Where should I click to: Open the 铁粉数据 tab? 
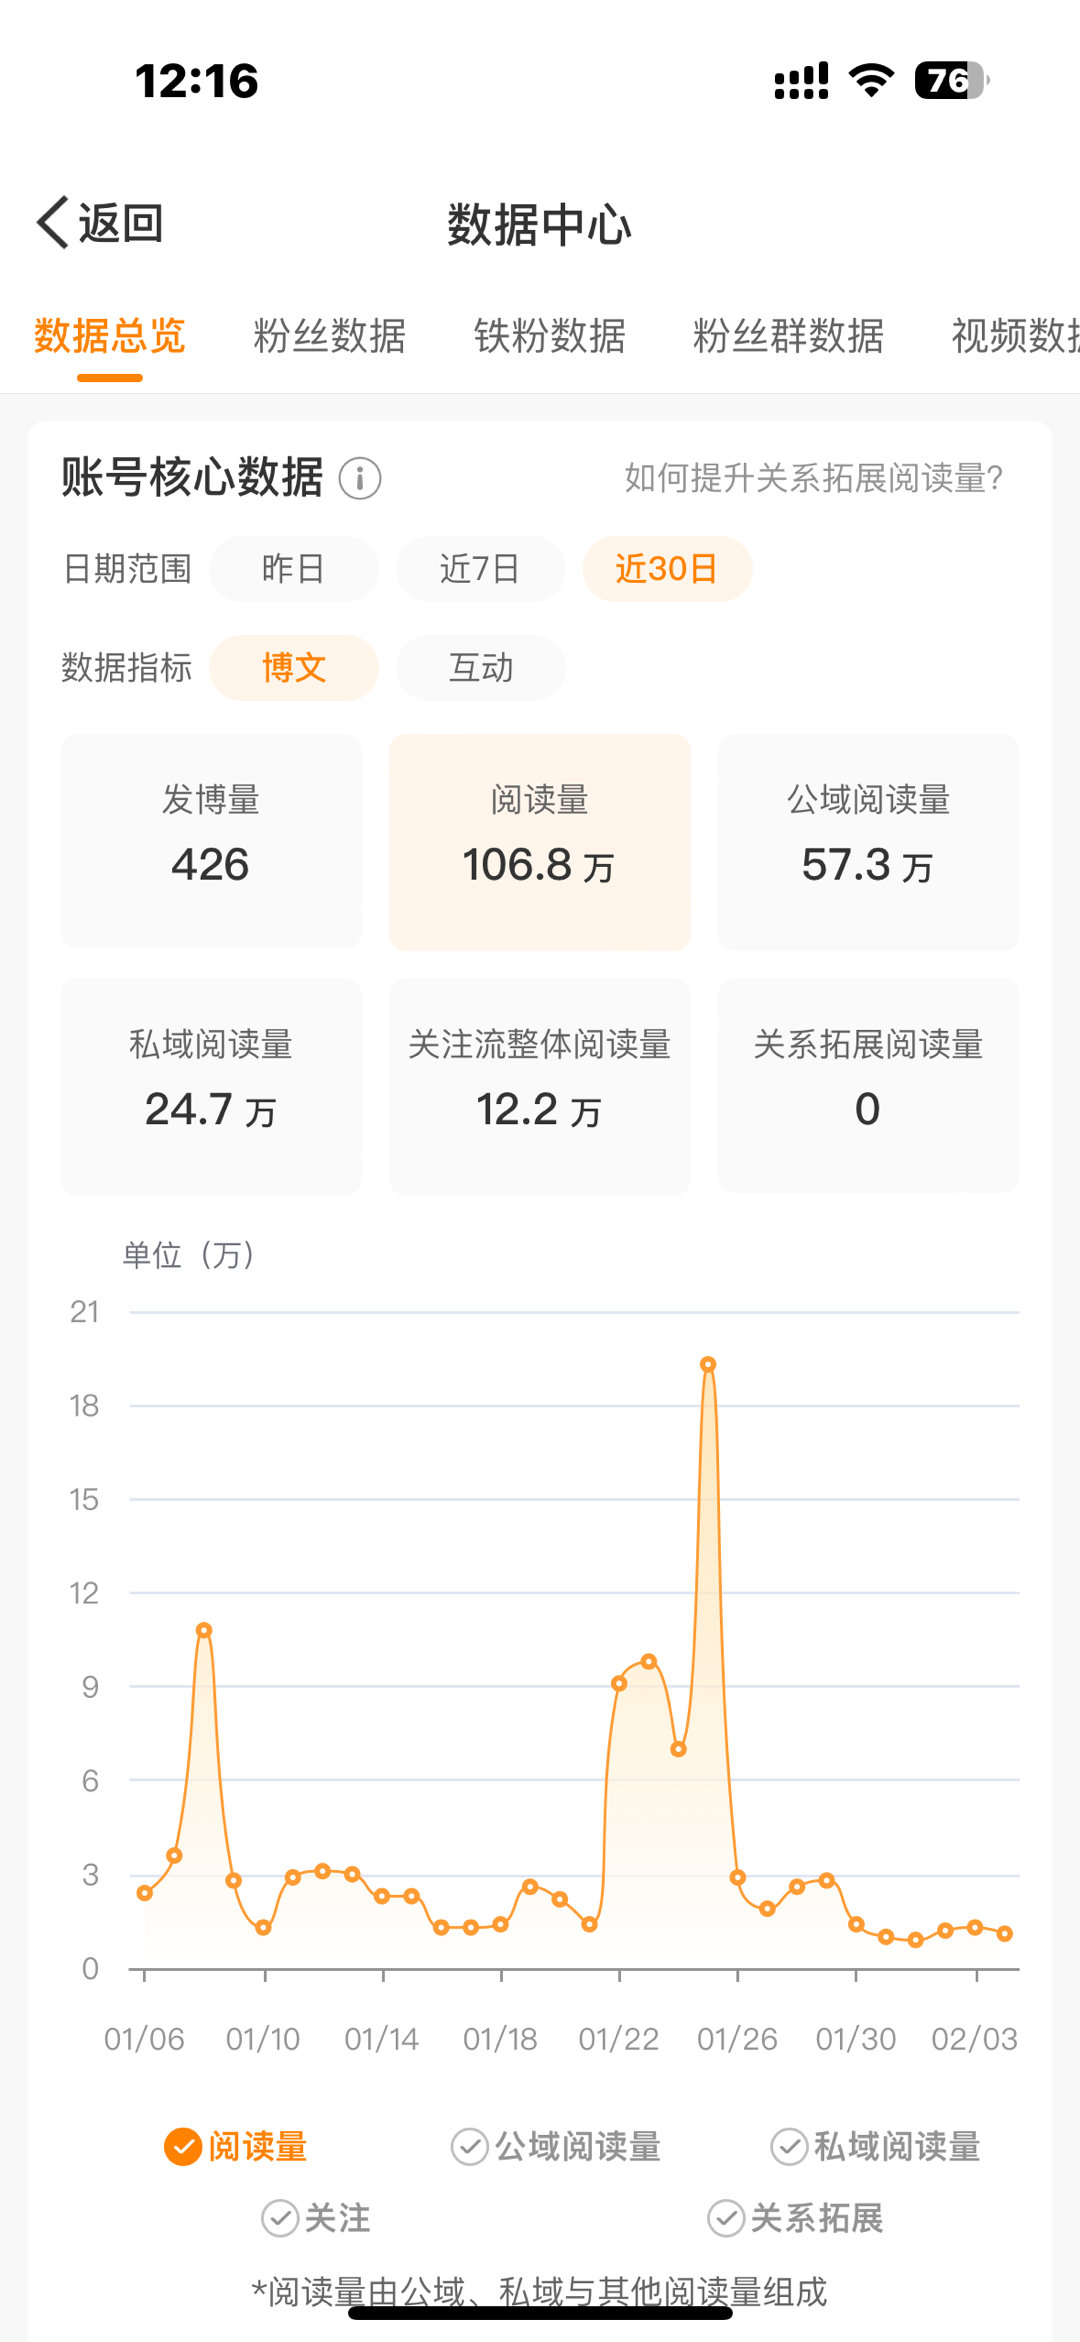pos(550,336)
